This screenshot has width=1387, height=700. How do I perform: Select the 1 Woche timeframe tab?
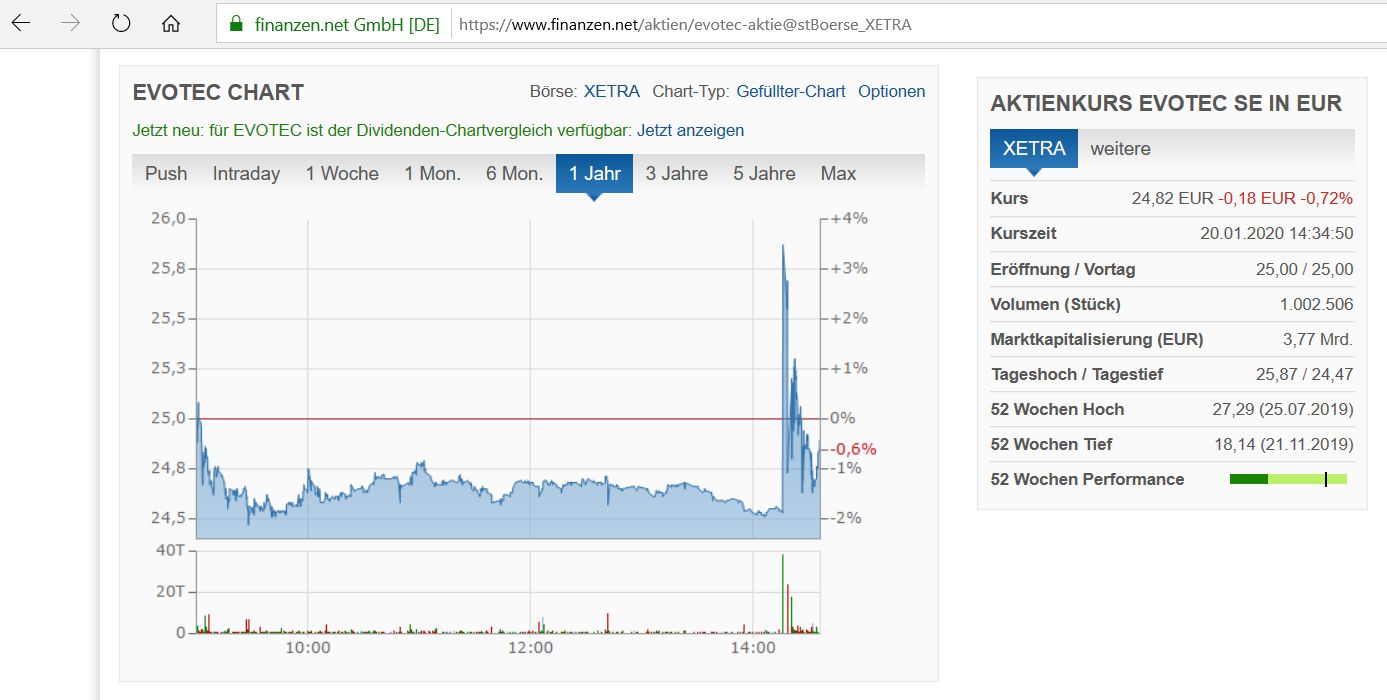coord(342,173)
